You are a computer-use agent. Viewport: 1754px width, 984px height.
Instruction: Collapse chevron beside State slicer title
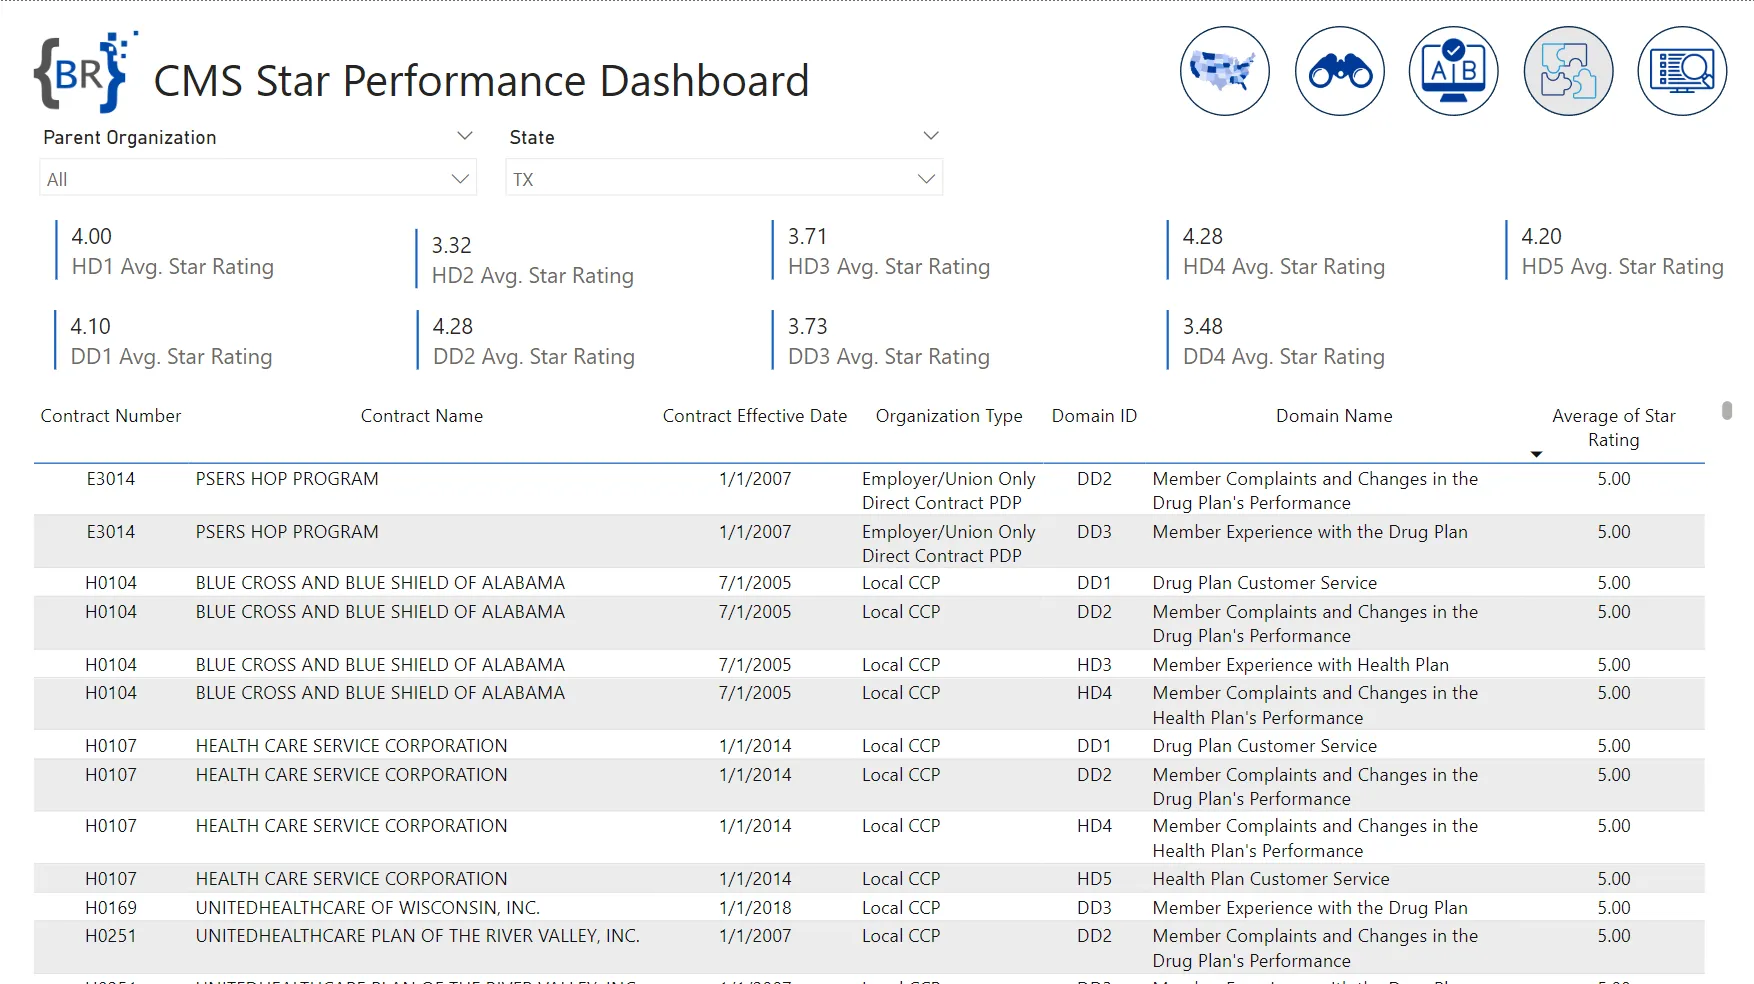[x=930, y=136]
